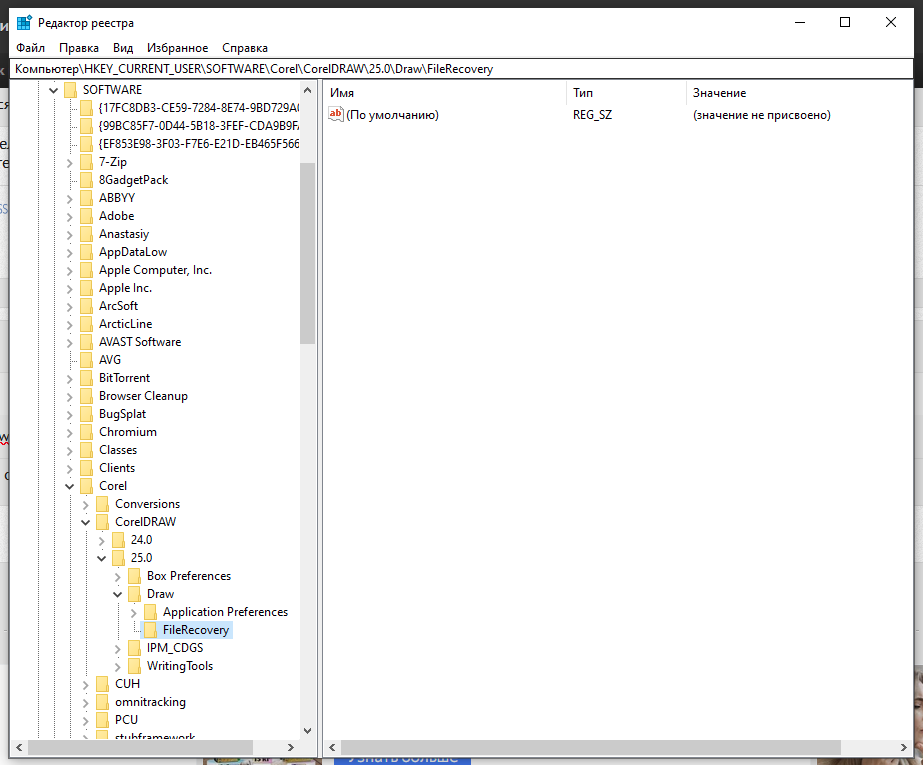Expand the 7-Zip key

pyautogui.click(x=69, y=162)
